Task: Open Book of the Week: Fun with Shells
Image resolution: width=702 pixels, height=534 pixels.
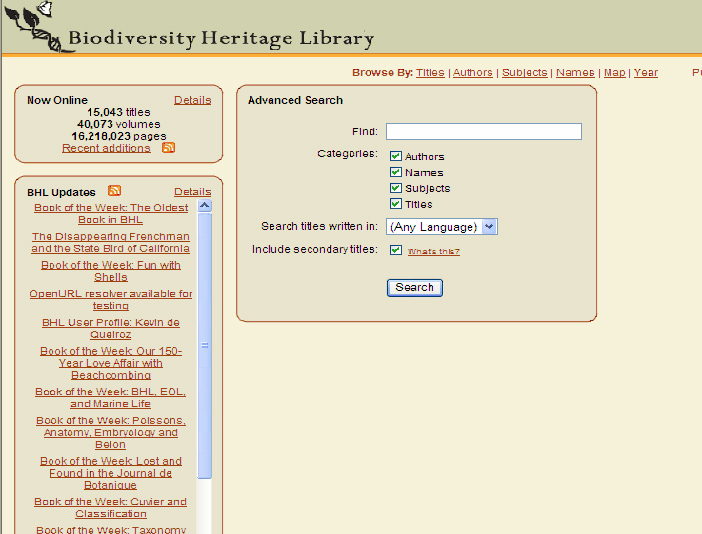Action: pyautogui.click(x=111, y=271)
